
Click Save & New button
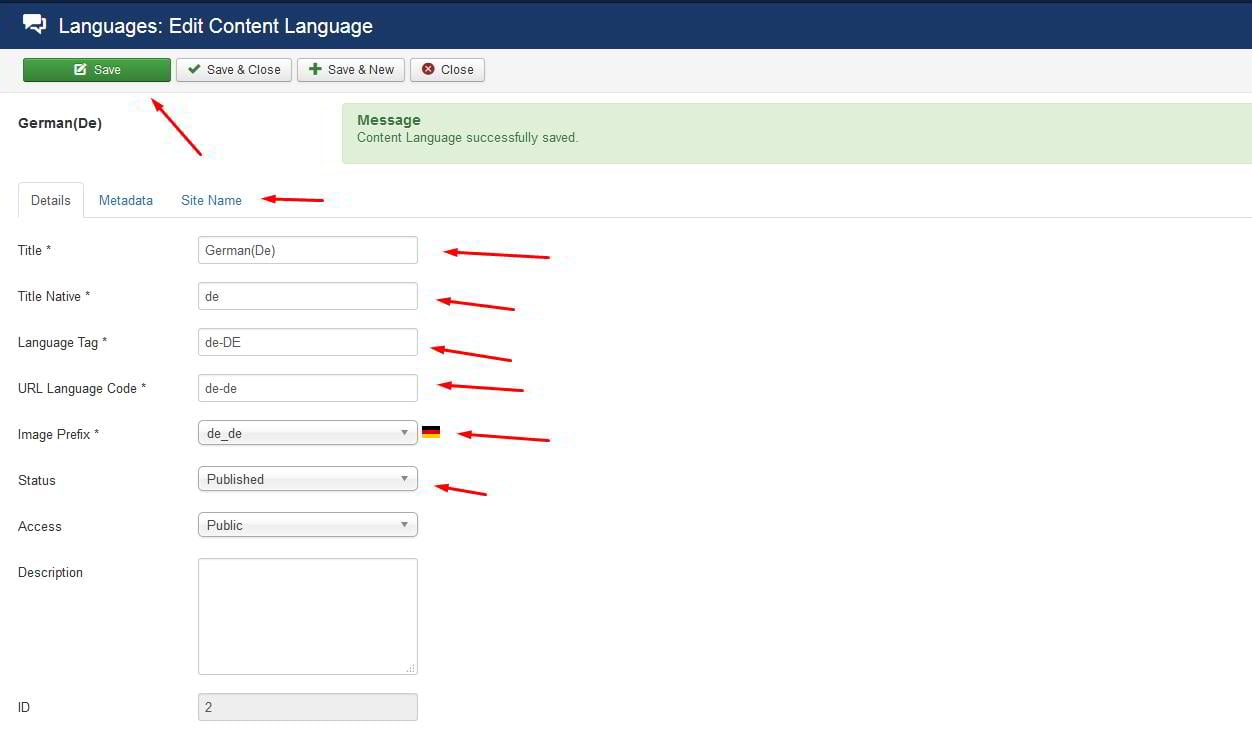pyautogui.click(x=351, y=70)
